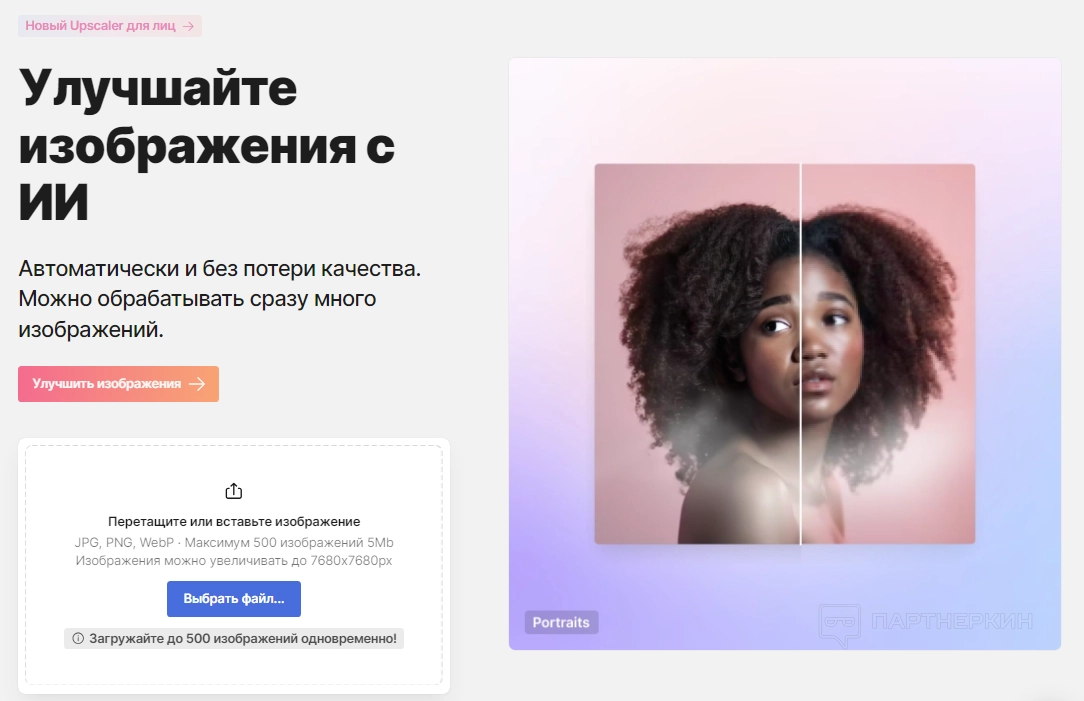Click the arrow icon inside 'Улучшить изображения' button
This screenshot has width=1084, height=701.
[x=197, y=384]
